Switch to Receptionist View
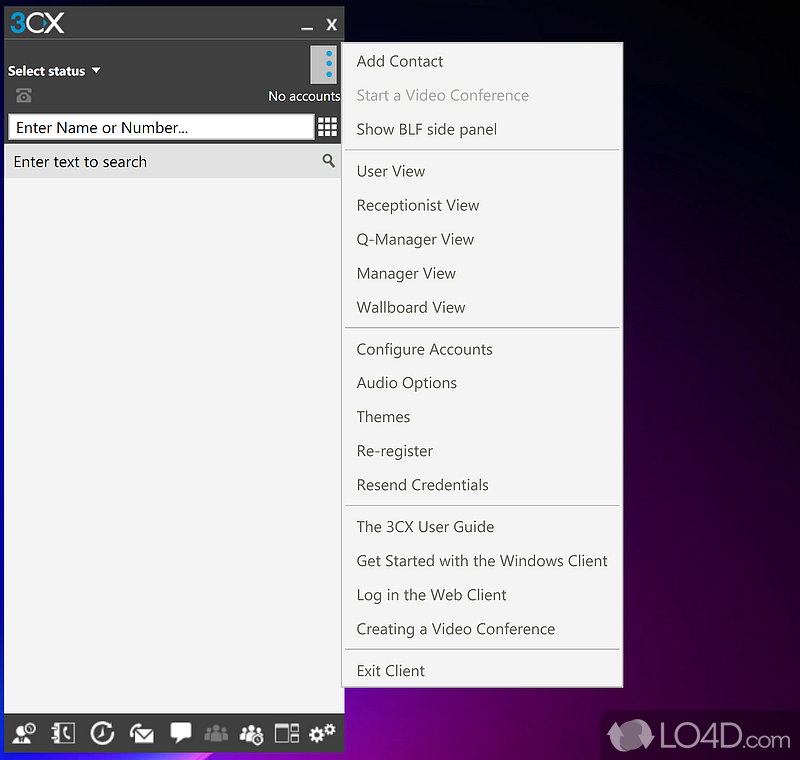This screenshot has height=760, width=800. (x=418, y=205)
